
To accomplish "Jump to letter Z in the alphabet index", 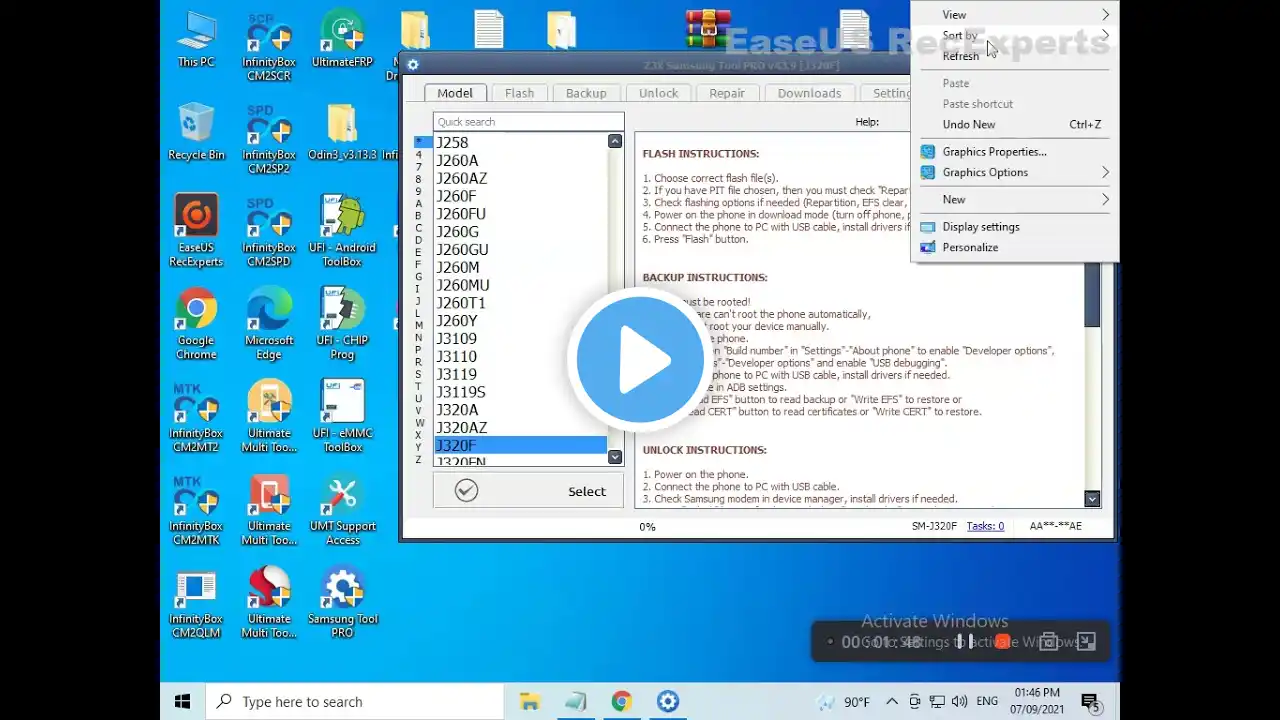I will click(418, 459).
